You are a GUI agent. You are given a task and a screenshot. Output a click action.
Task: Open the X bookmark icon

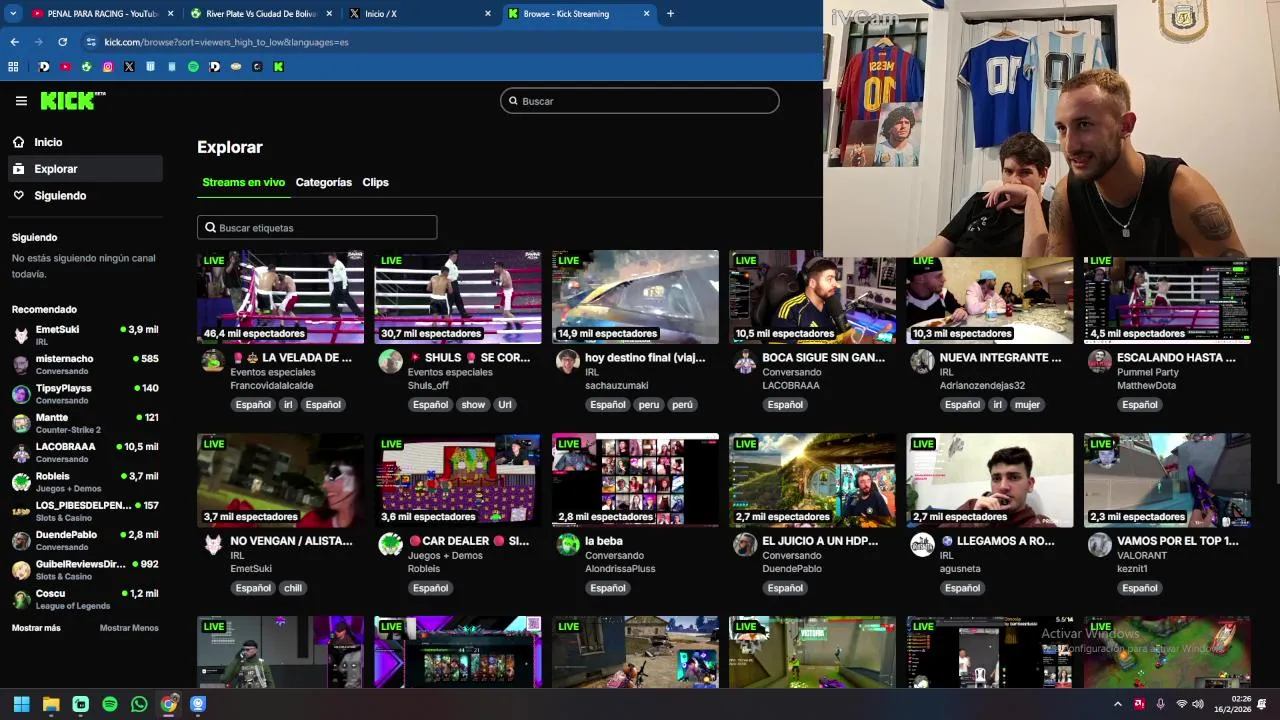(129, 67)
